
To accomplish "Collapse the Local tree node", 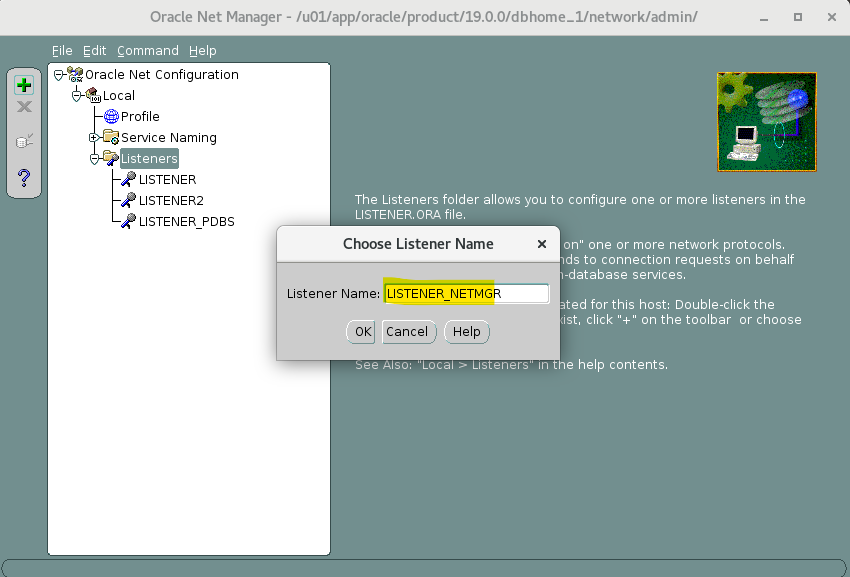I will point(76,96).
